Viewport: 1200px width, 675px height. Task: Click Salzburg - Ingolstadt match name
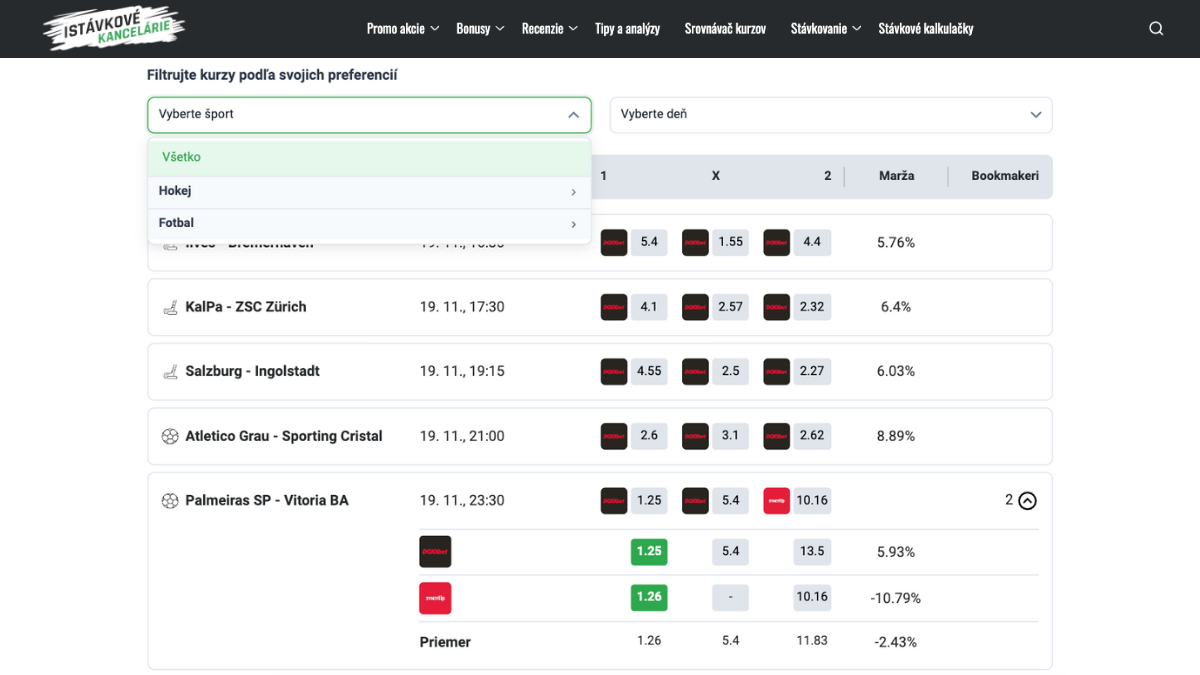252,371
